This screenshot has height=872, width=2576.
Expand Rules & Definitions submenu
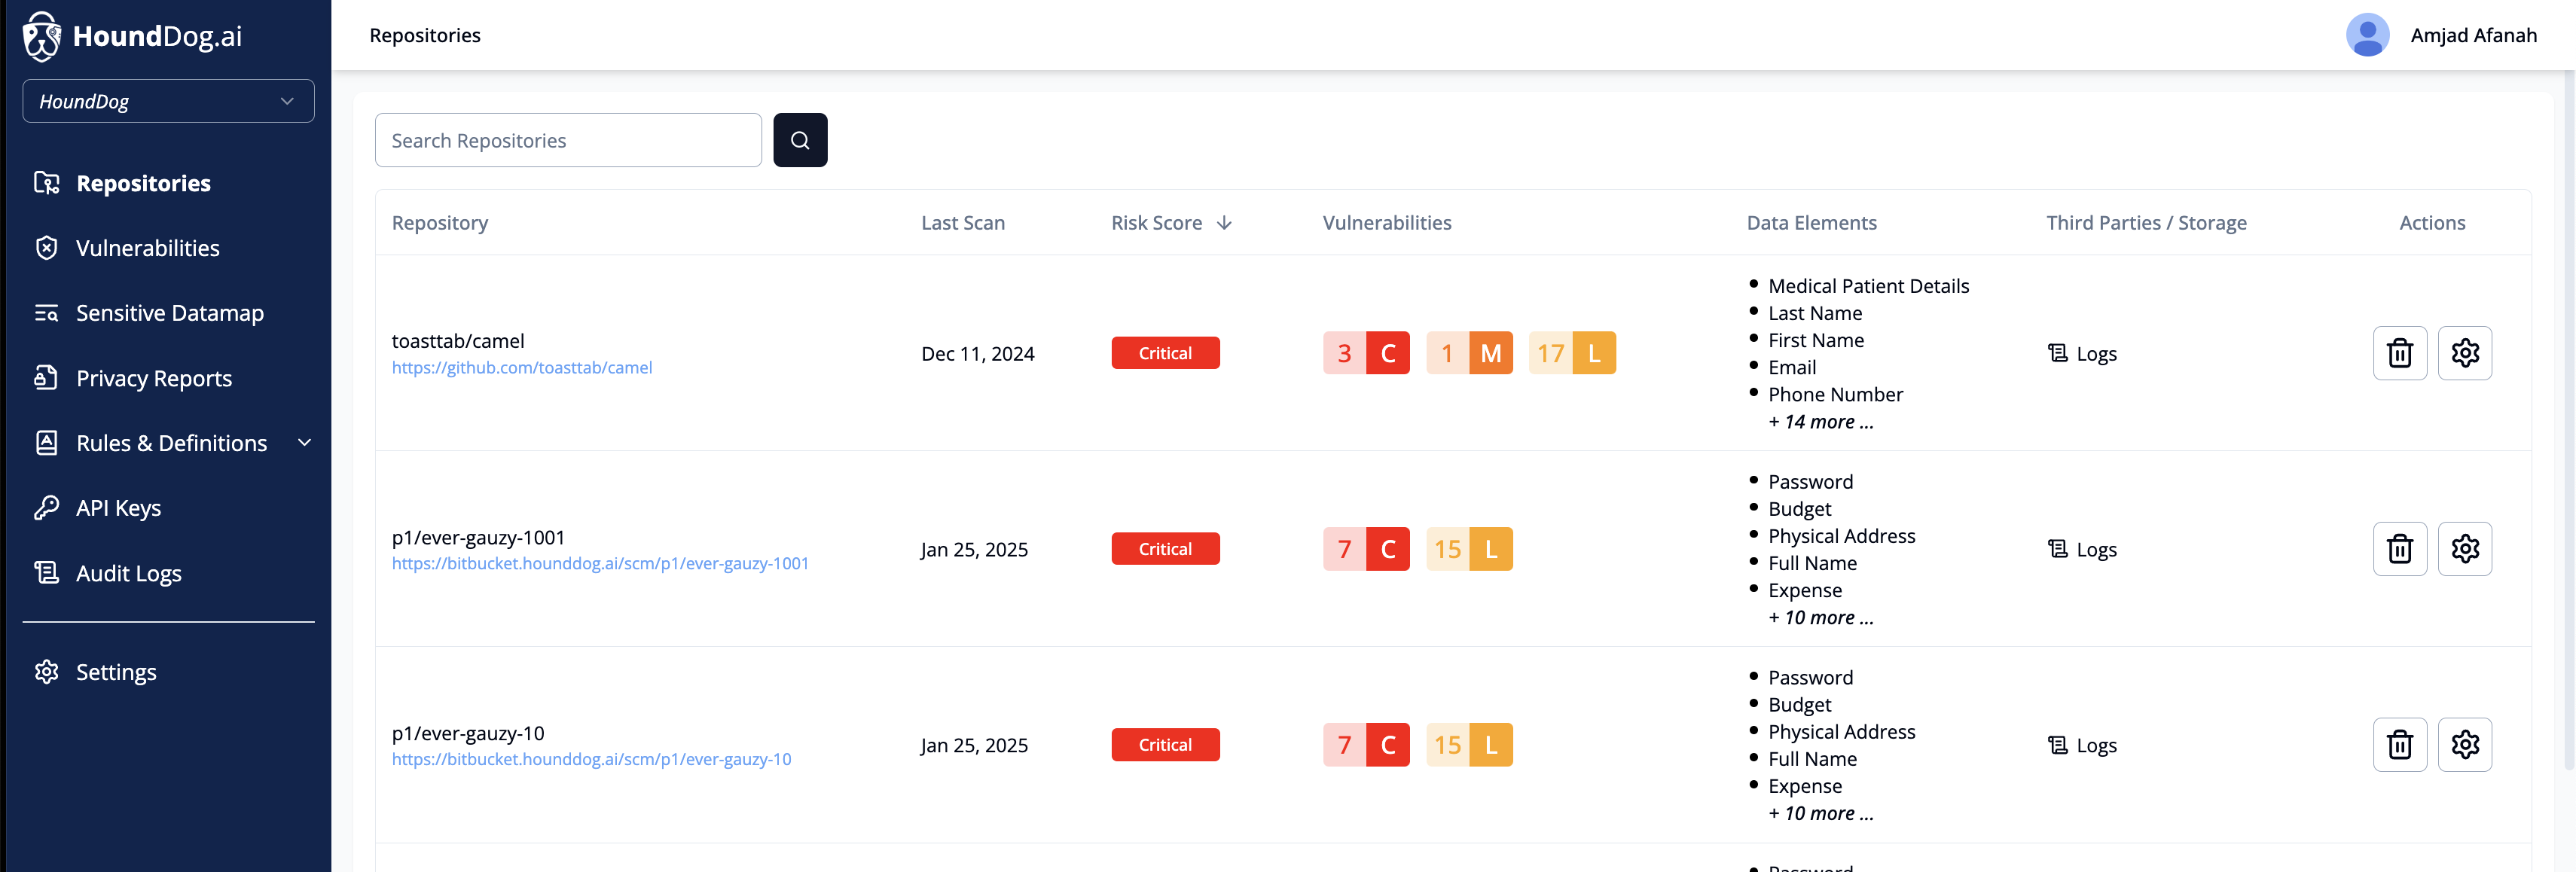(304, 443)
